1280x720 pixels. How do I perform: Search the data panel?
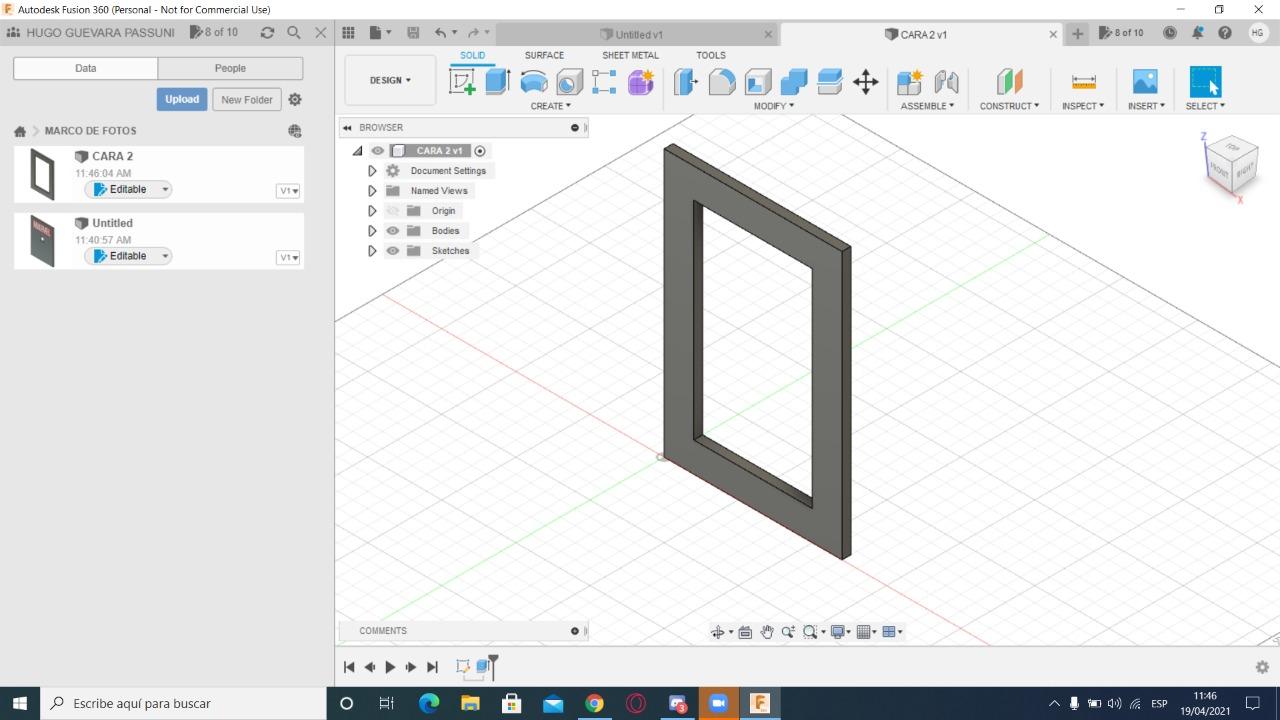coord(294,33)
